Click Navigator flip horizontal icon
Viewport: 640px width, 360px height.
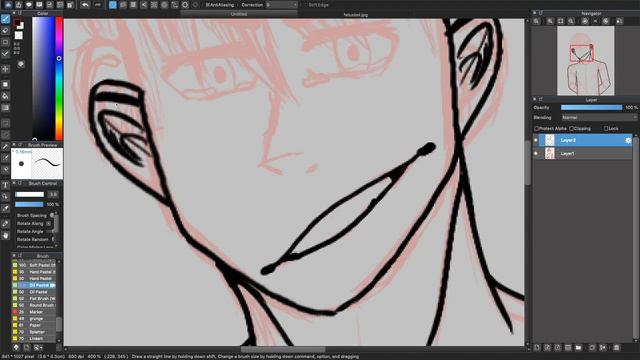(620, 21)
